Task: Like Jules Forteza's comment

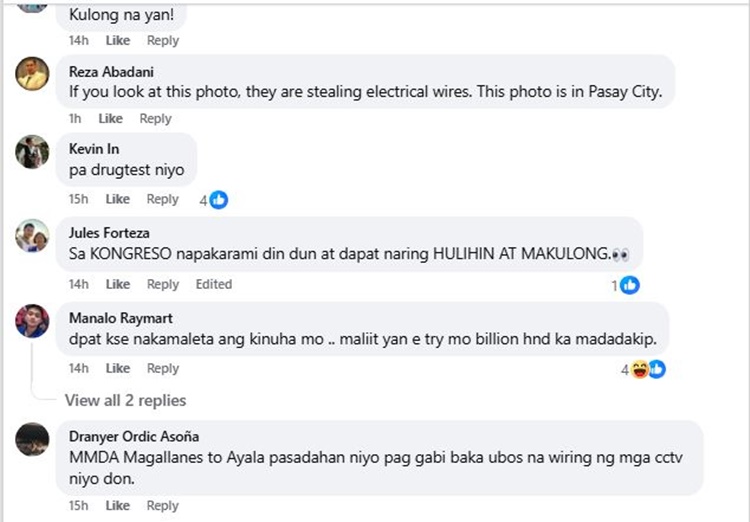Action: (x=118, y=284)
